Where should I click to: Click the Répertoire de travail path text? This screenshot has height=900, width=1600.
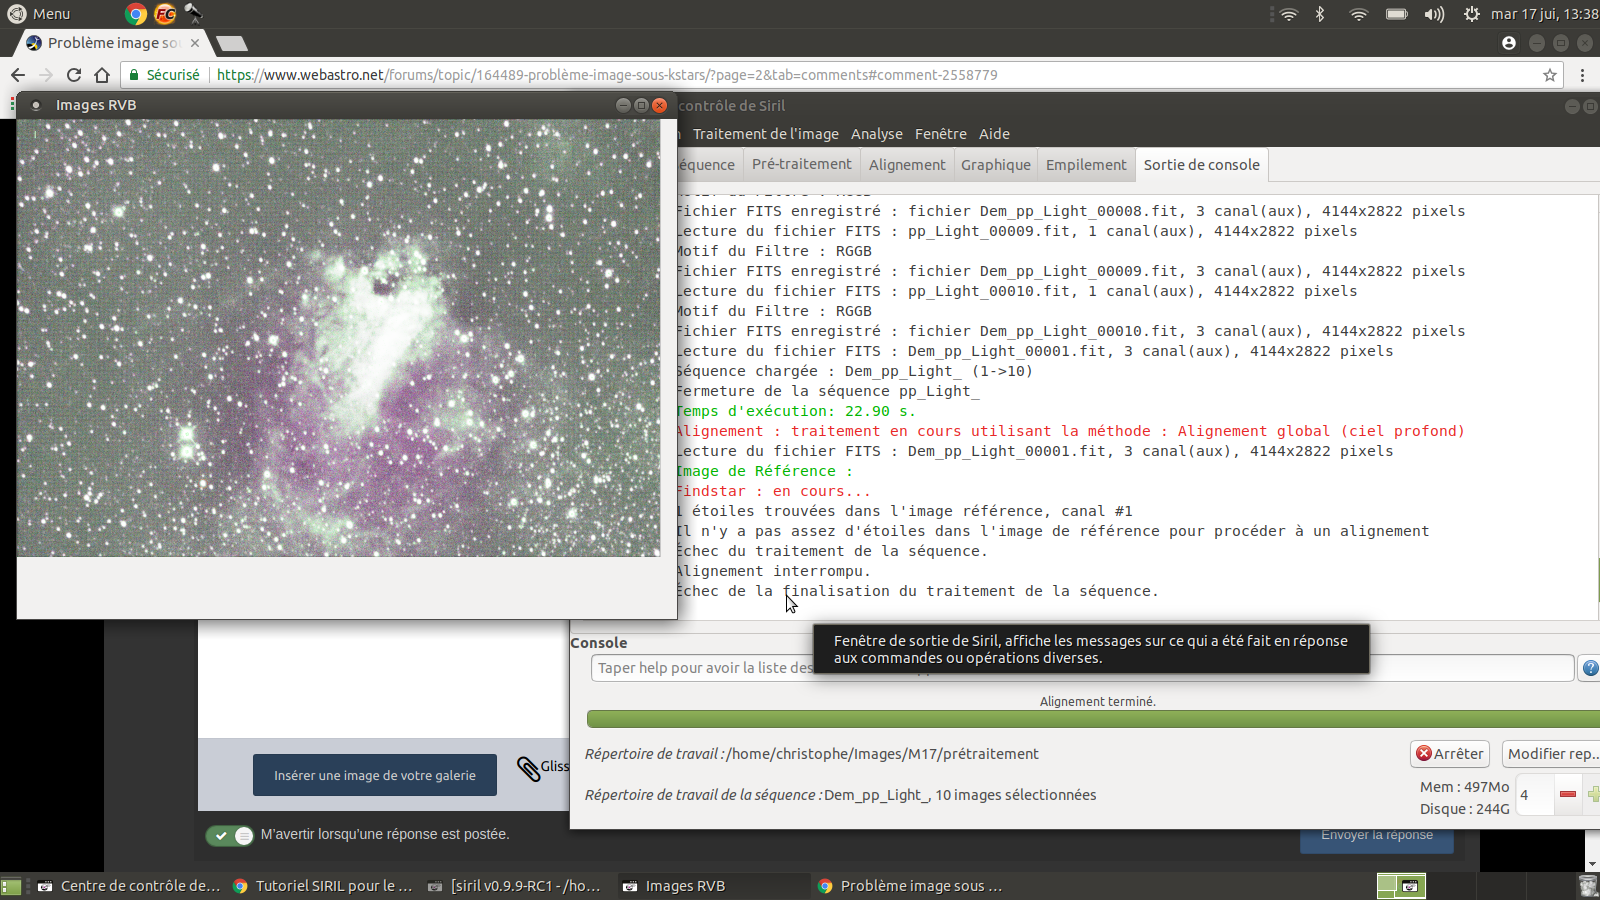tap(883, 754)
